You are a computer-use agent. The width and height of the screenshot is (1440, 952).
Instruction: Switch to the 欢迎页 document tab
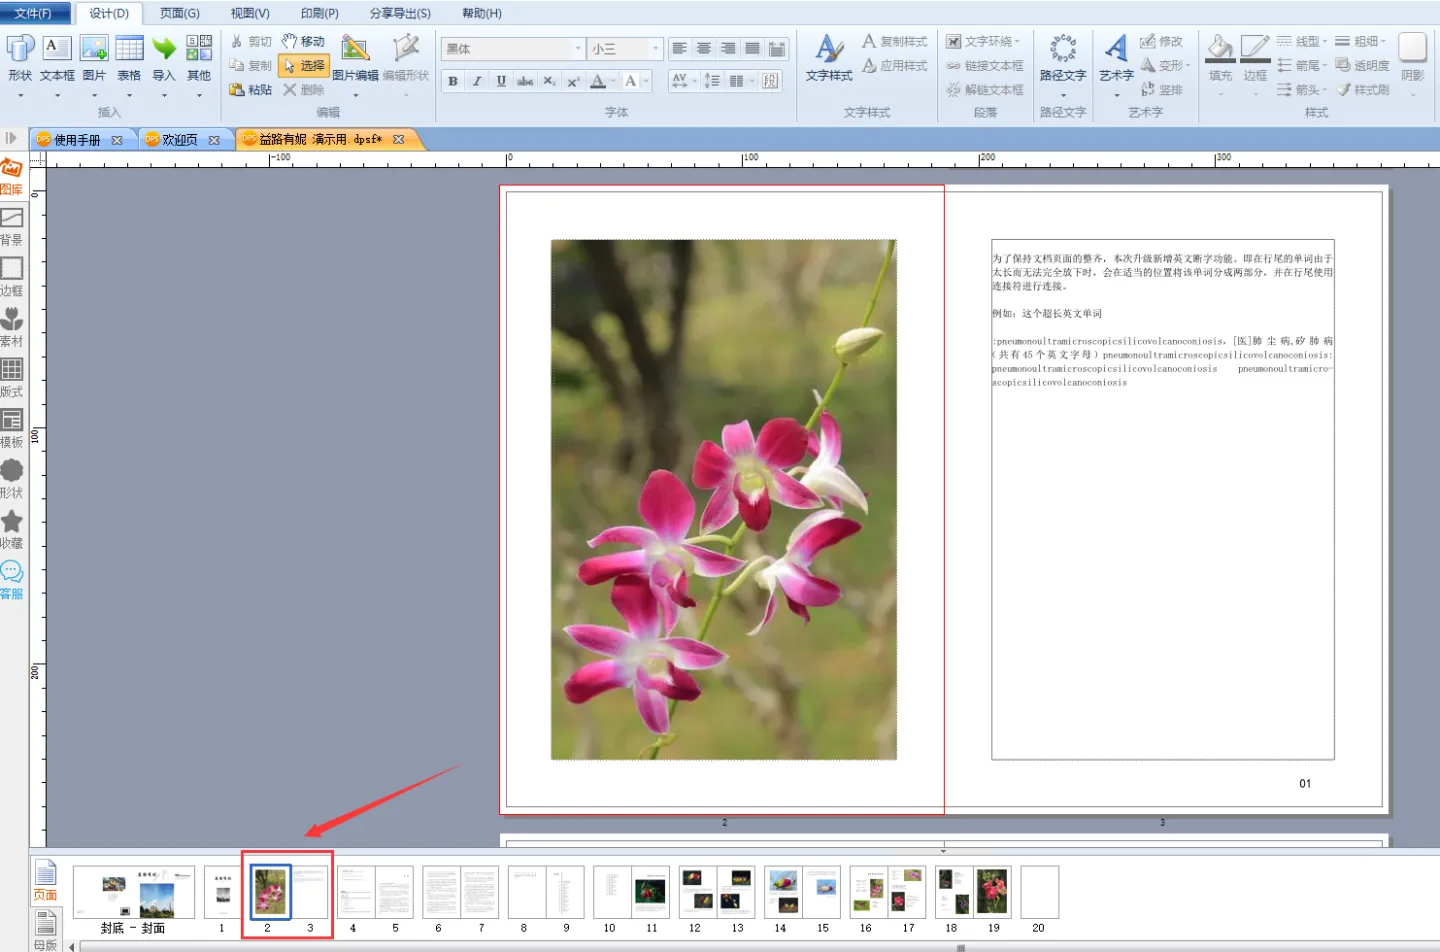click(x=181, y=140)
